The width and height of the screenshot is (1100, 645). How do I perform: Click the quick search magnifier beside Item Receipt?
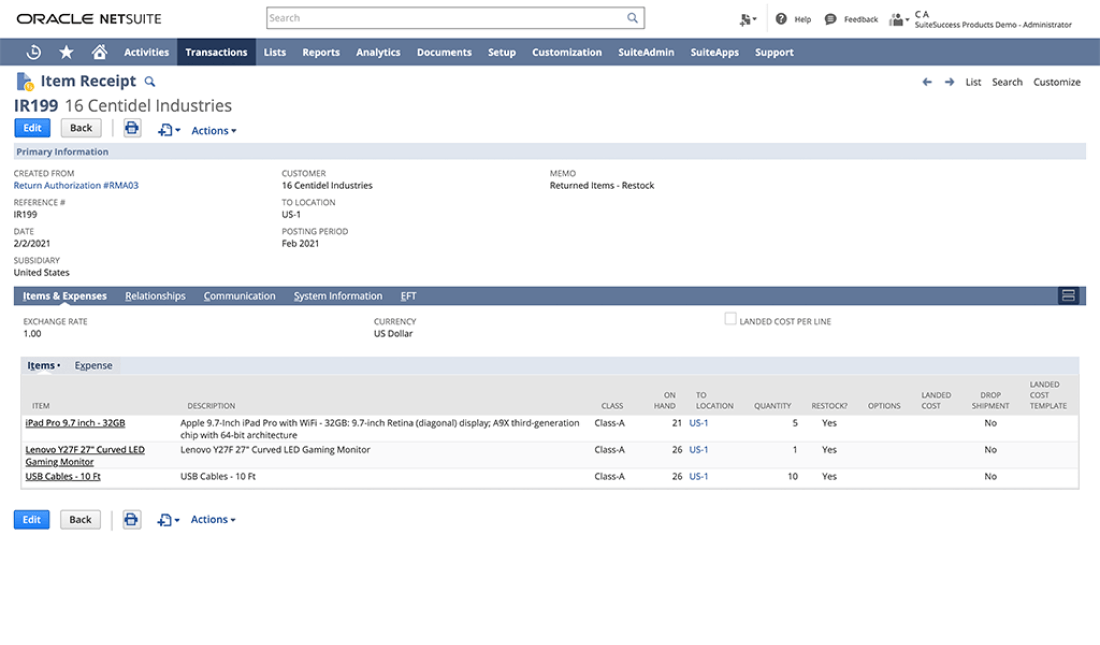point(149,82)
